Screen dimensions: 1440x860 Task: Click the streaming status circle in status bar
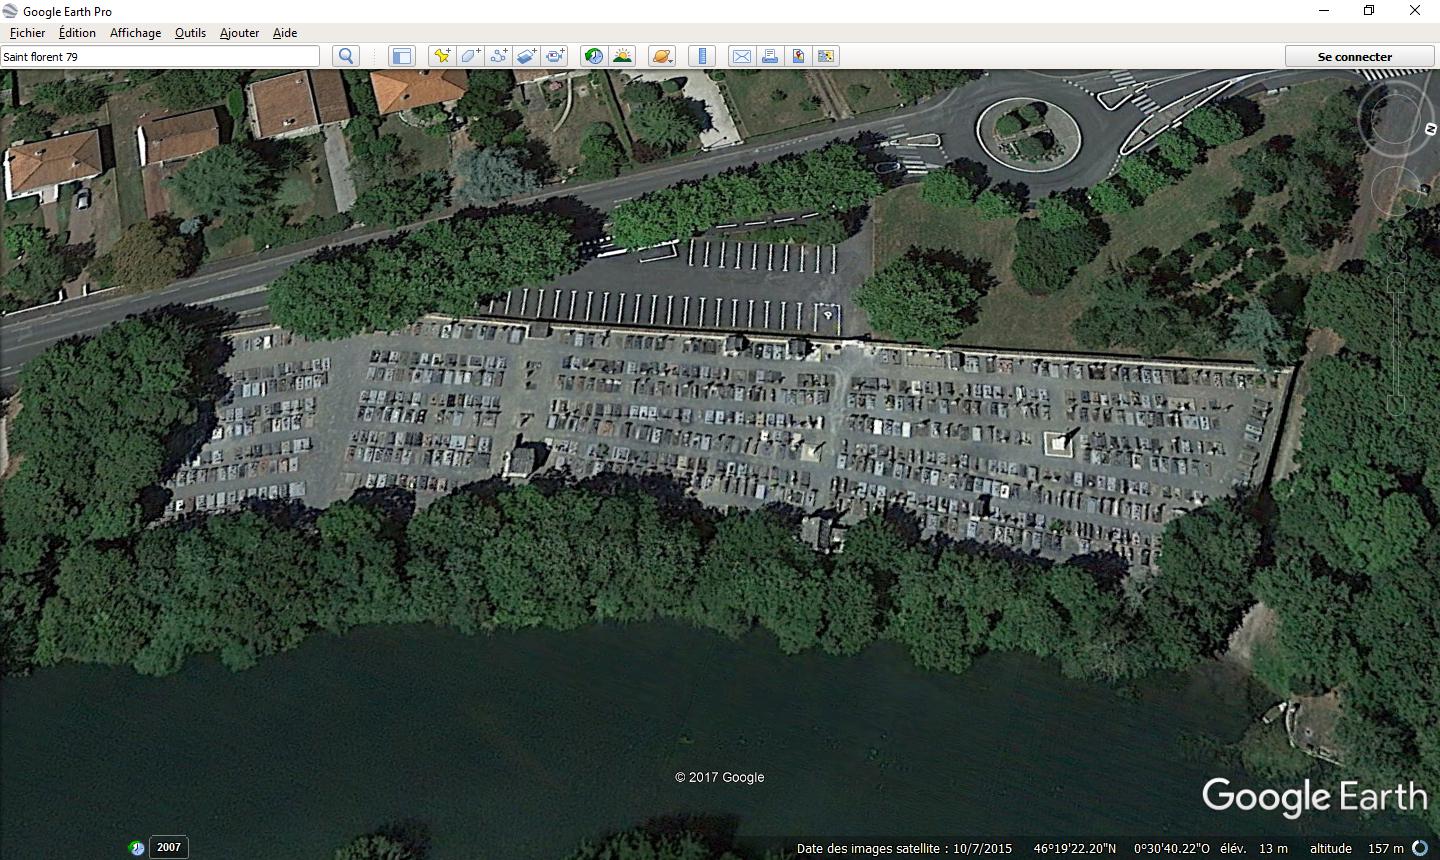[1421, 848]
